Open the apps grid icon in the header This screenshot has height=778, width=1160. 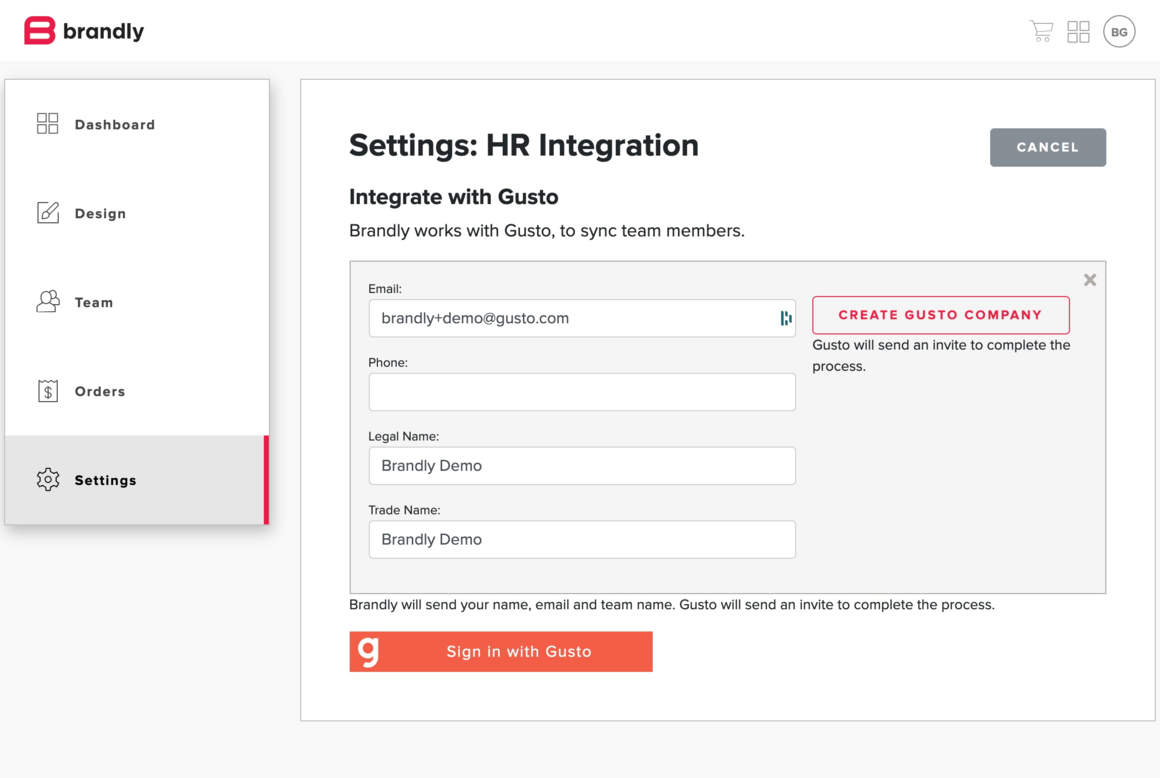(1079, 32)
